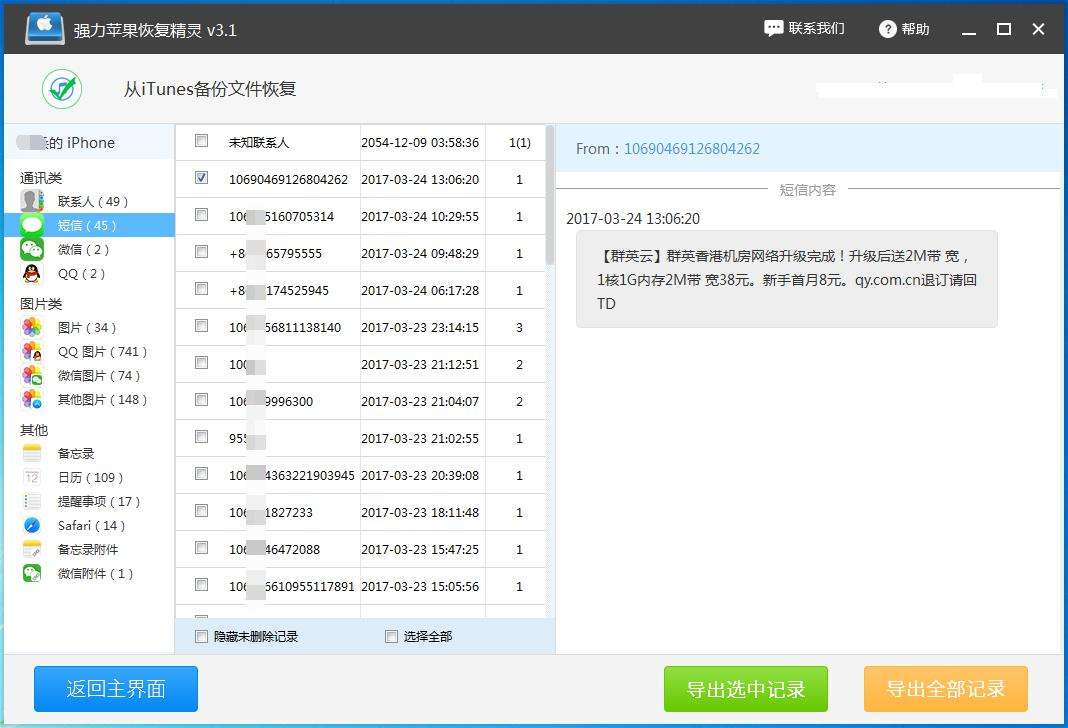Screen dimensions: 1068x728
Task: Open the 联系人 (Contacts) category
Action: coord(62,199)
